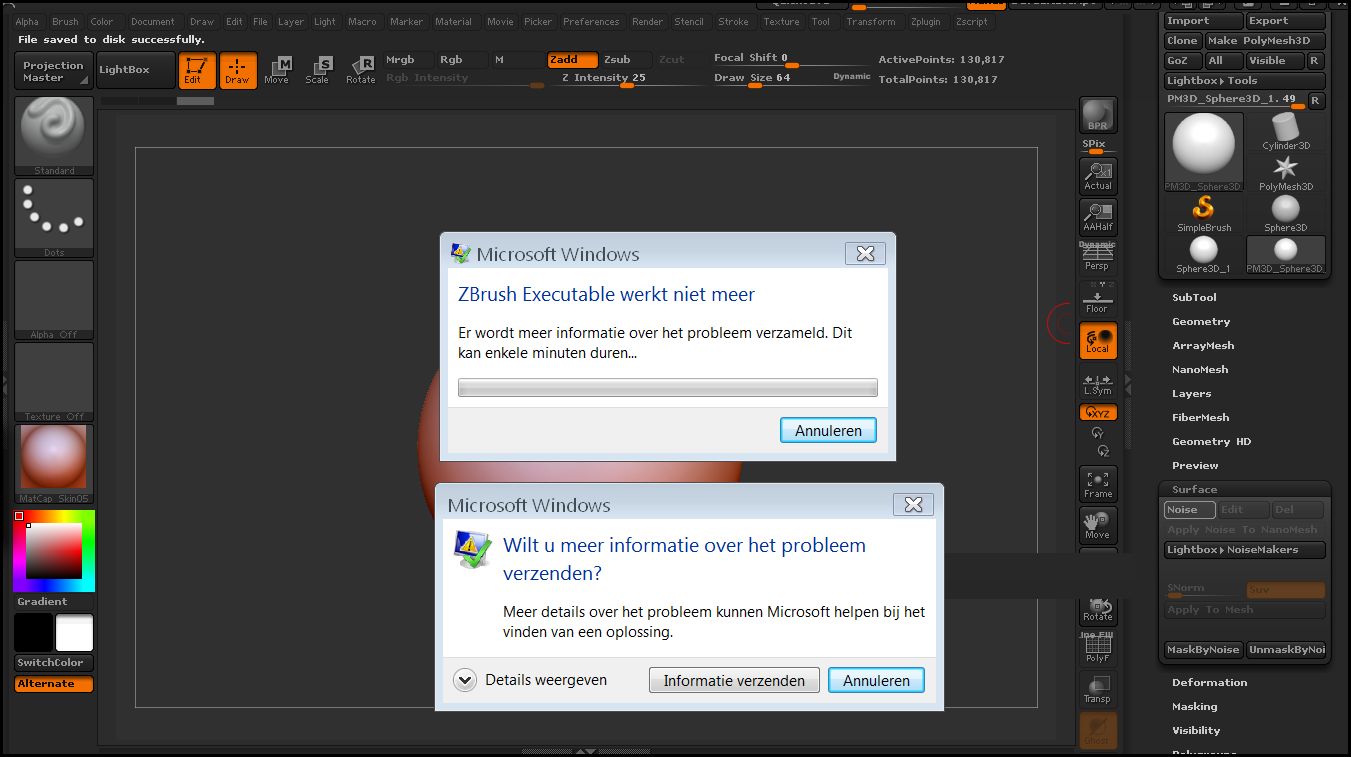Toggle the Zadd button
The image size is (1351, 757).
(x=573, y=60)
